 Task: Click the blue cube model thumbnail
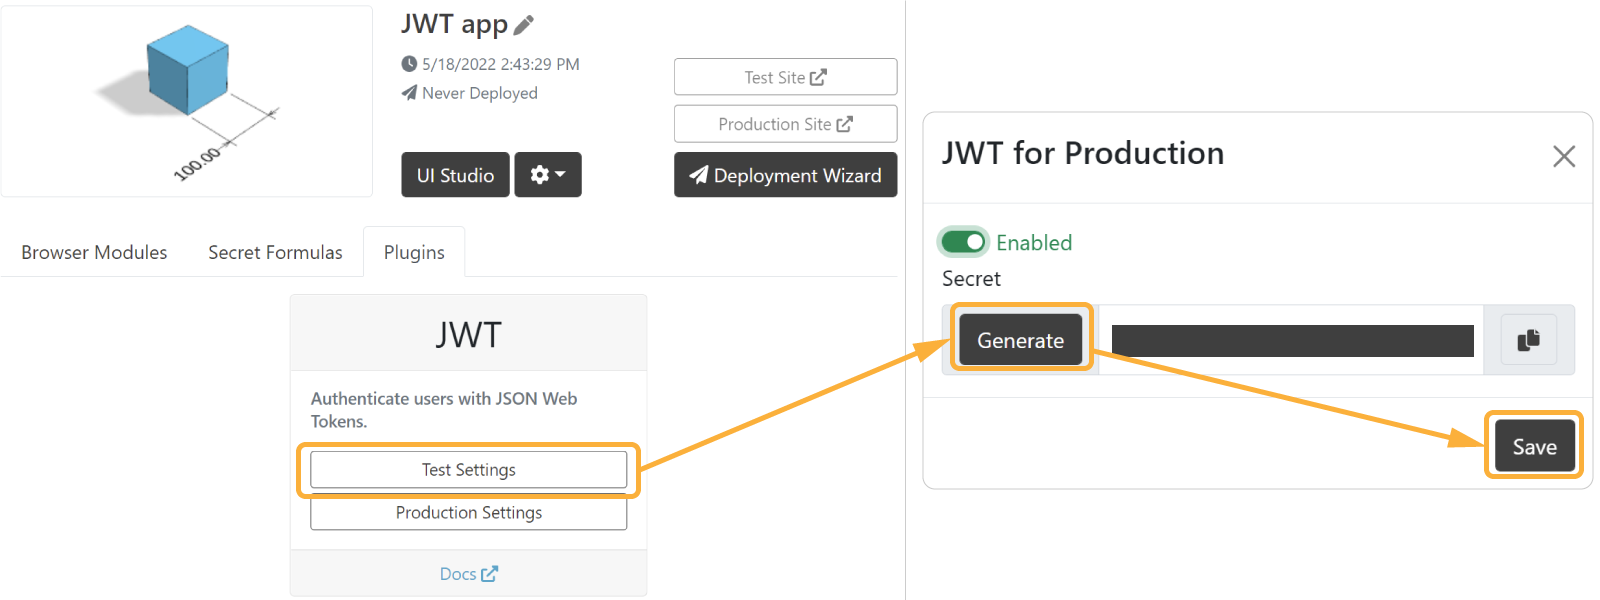click(186, 101)
